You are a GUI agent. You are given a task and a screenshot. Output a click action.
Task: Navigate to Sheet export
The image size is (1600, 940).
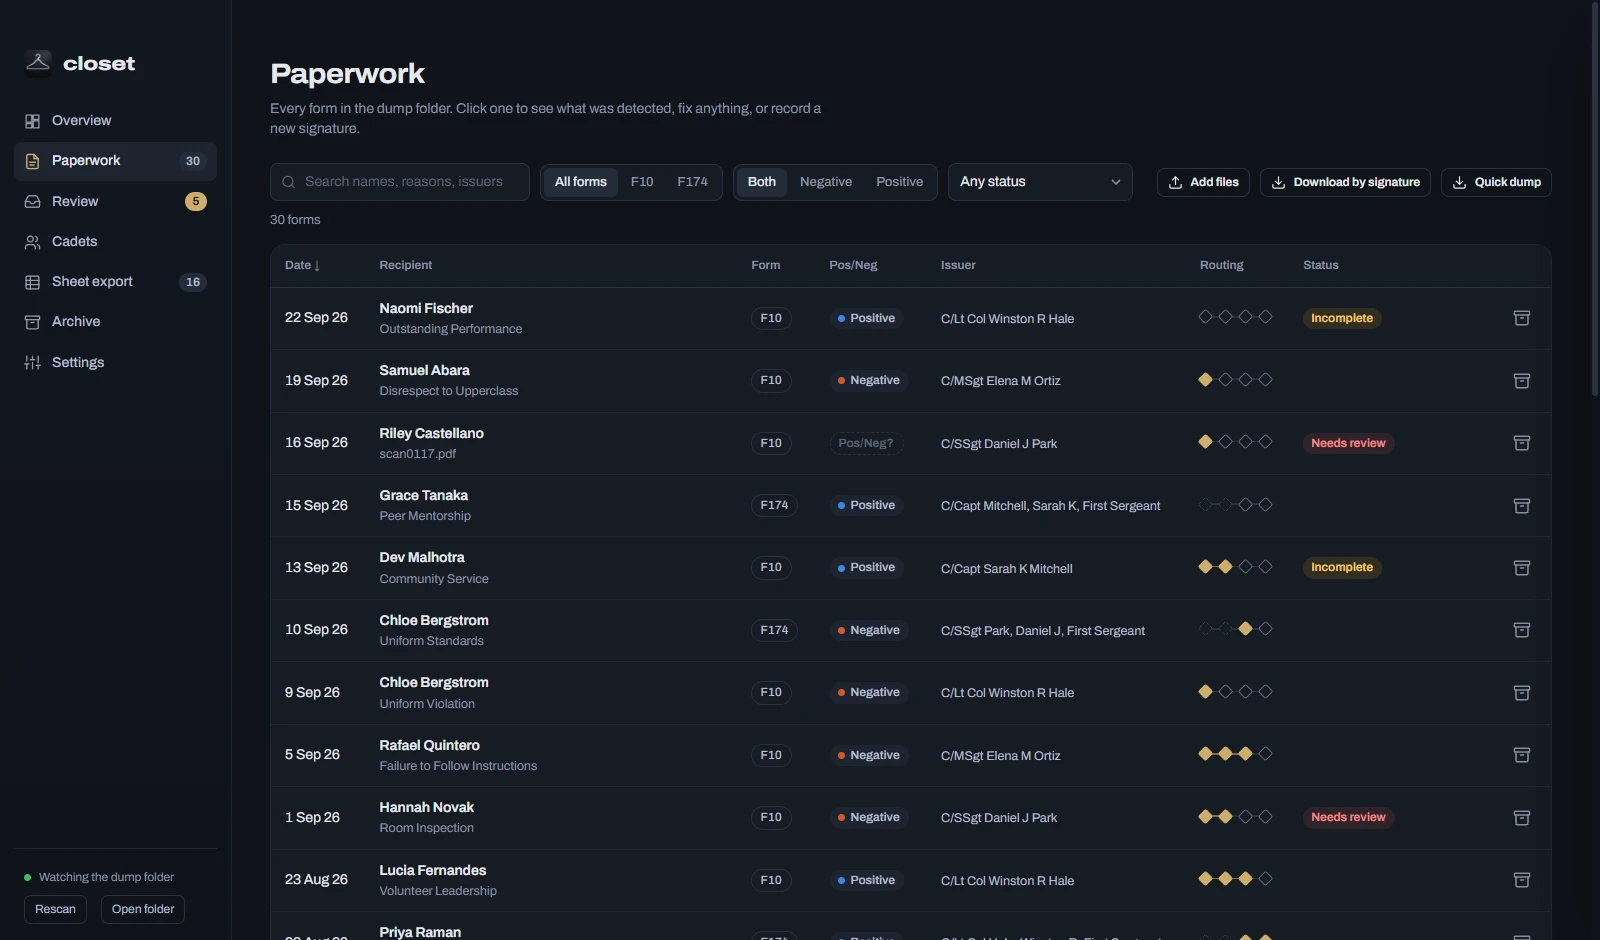115,282
